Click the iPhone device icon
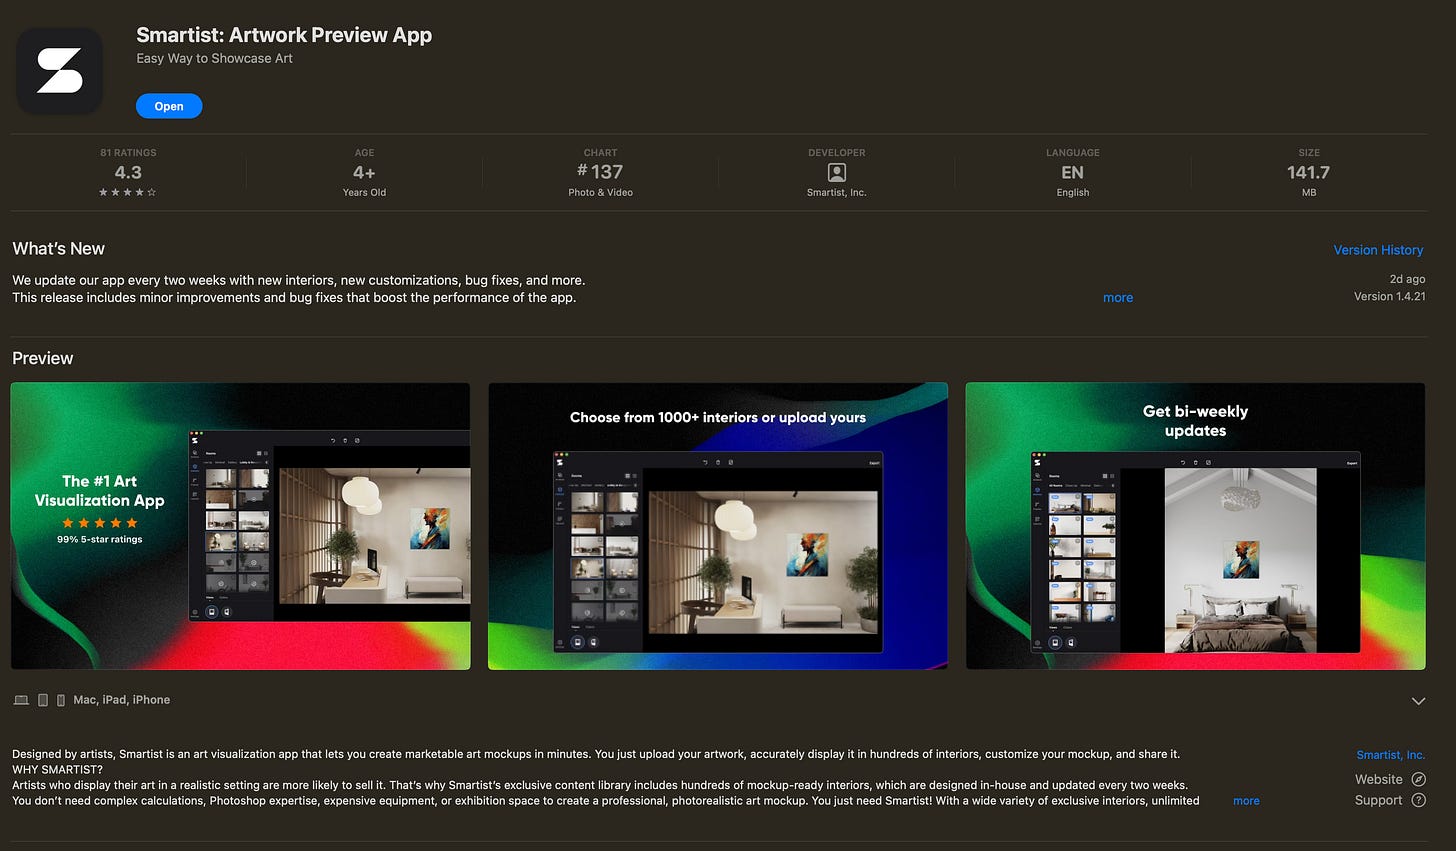The width and height of the screenshot is (1456, 851). pos(61,700)
